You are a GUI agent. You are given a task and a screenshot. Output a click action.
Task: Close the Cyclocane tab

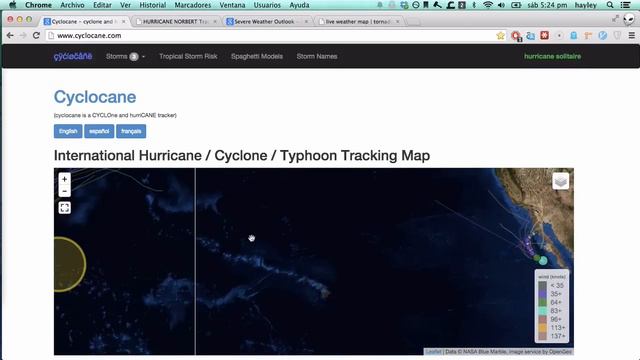coord(123,21)
